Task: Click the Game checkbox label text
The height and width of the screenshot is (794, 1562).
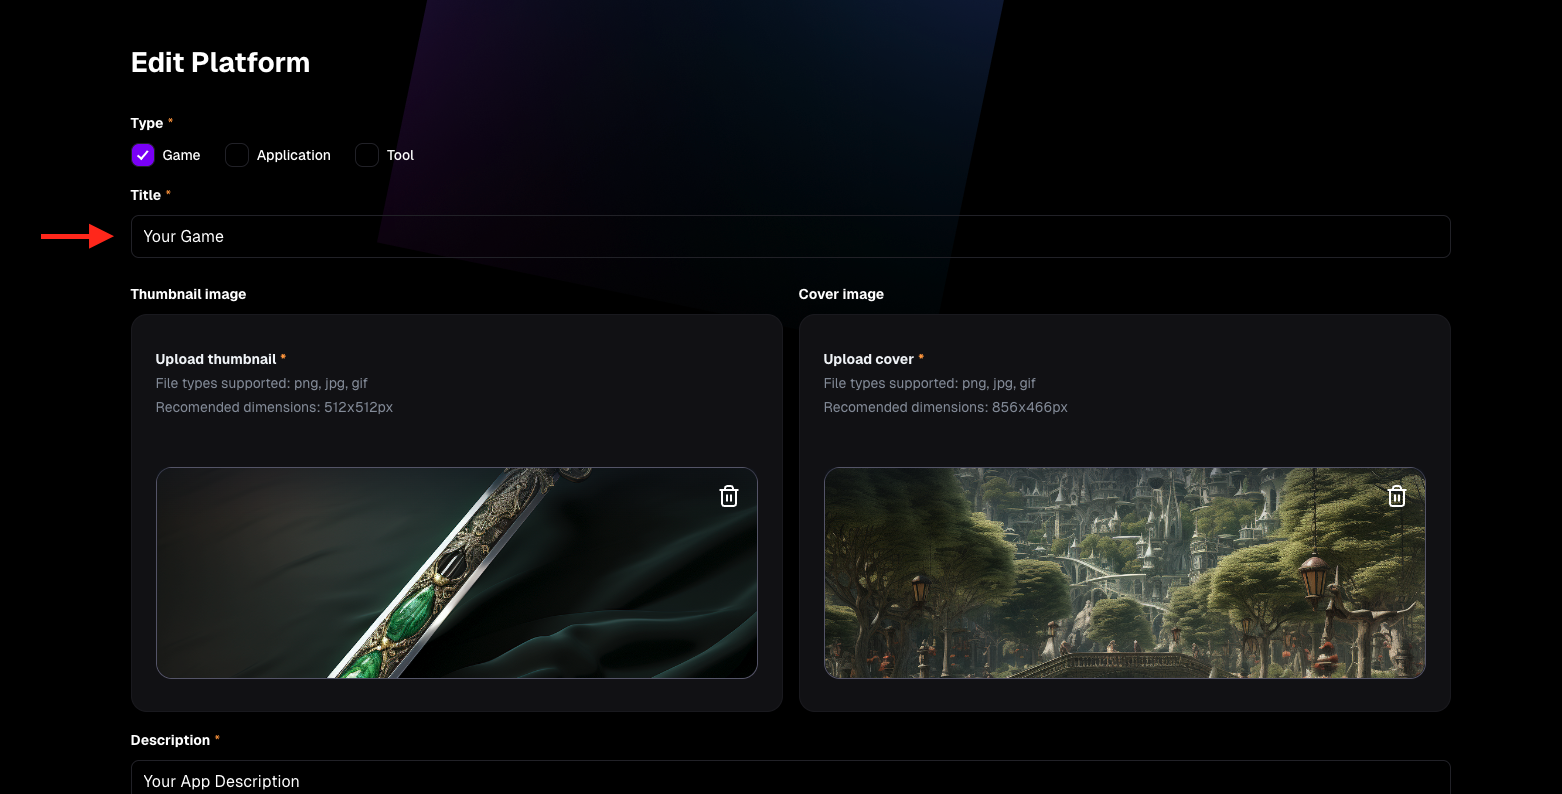Action: click(181, 155)
